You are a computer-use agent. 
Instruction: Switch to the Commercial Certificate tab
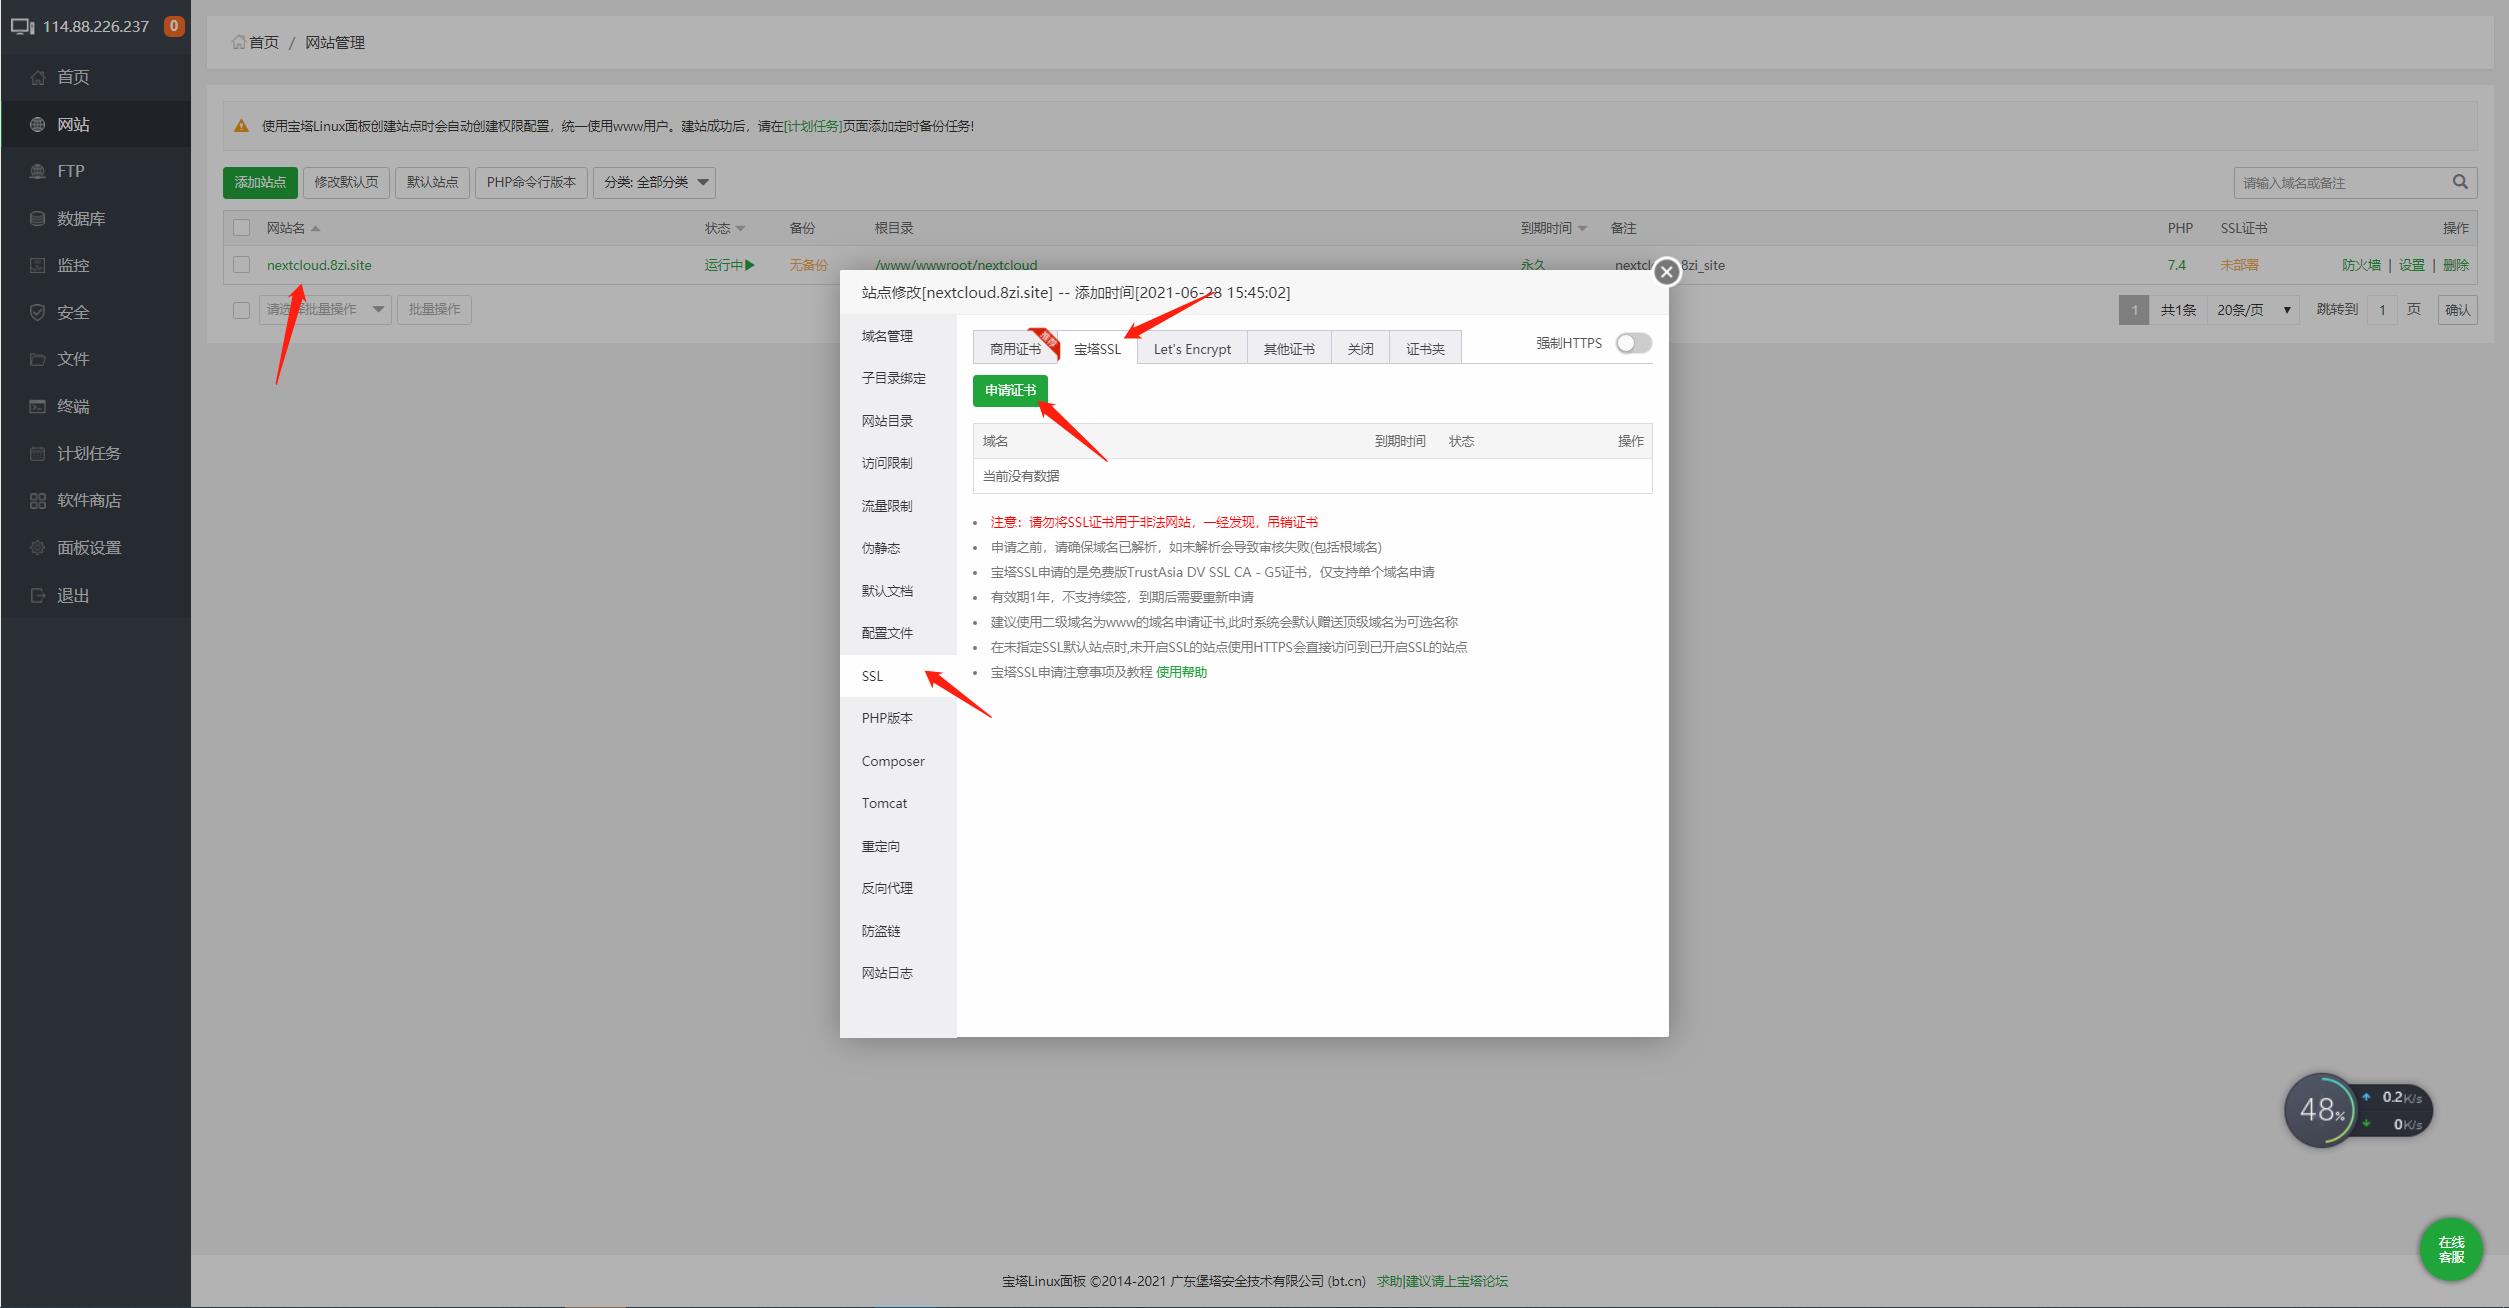tap(1015, 348)
